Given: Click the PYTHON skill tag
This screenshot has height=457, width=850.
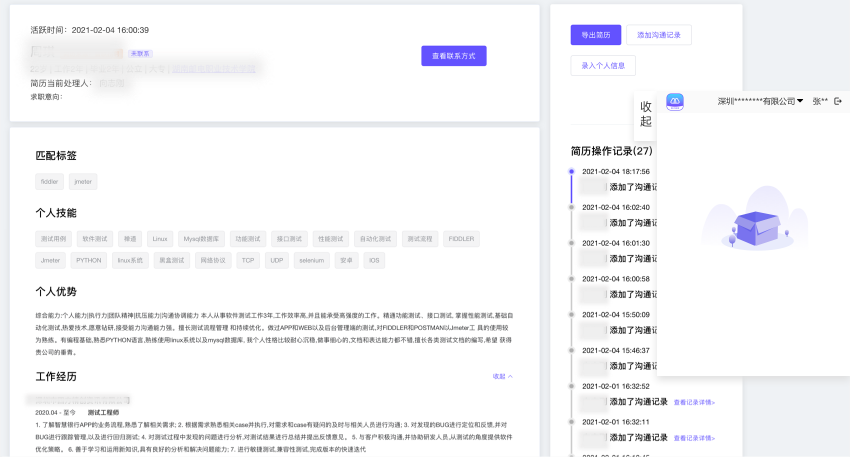Looking at the screenshot, I should tap(89, 260).
